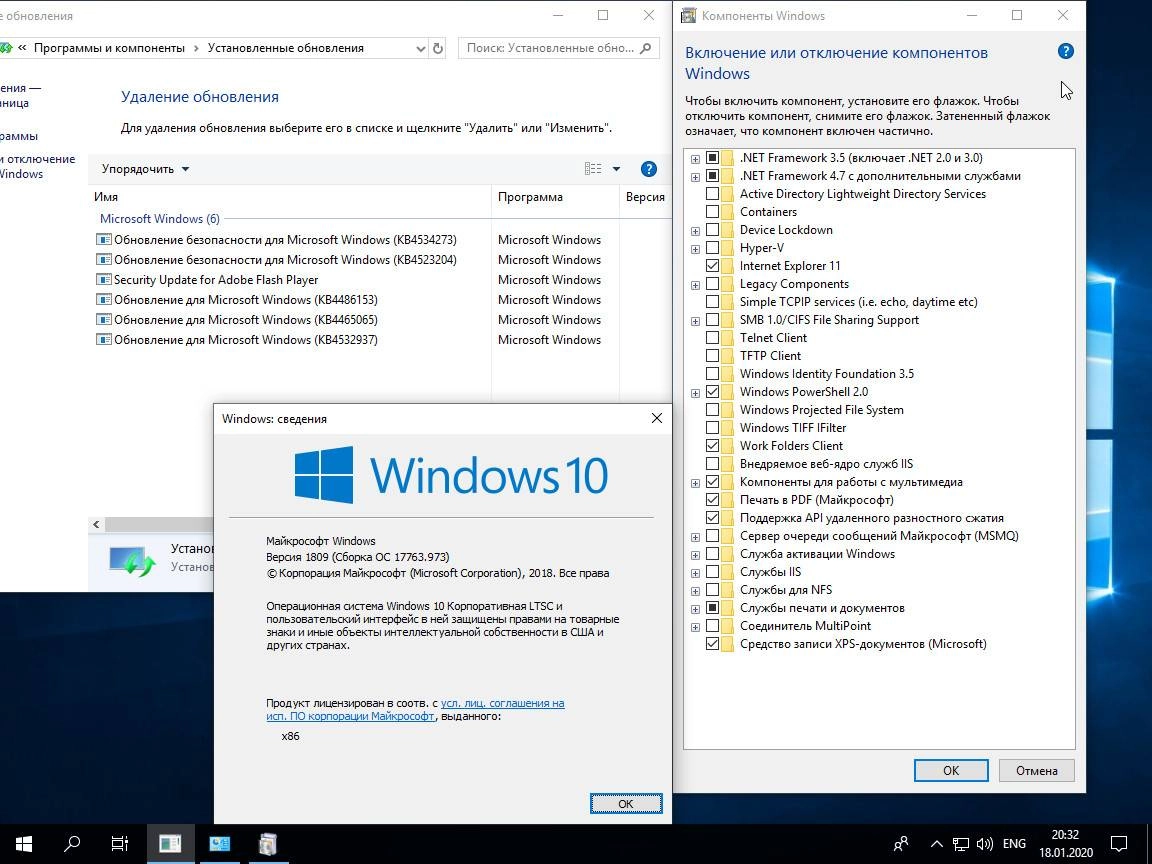1152x864 pixels.
Task: Expand .NET Framework 4.7 tree node
Action: tap(695, 177)
